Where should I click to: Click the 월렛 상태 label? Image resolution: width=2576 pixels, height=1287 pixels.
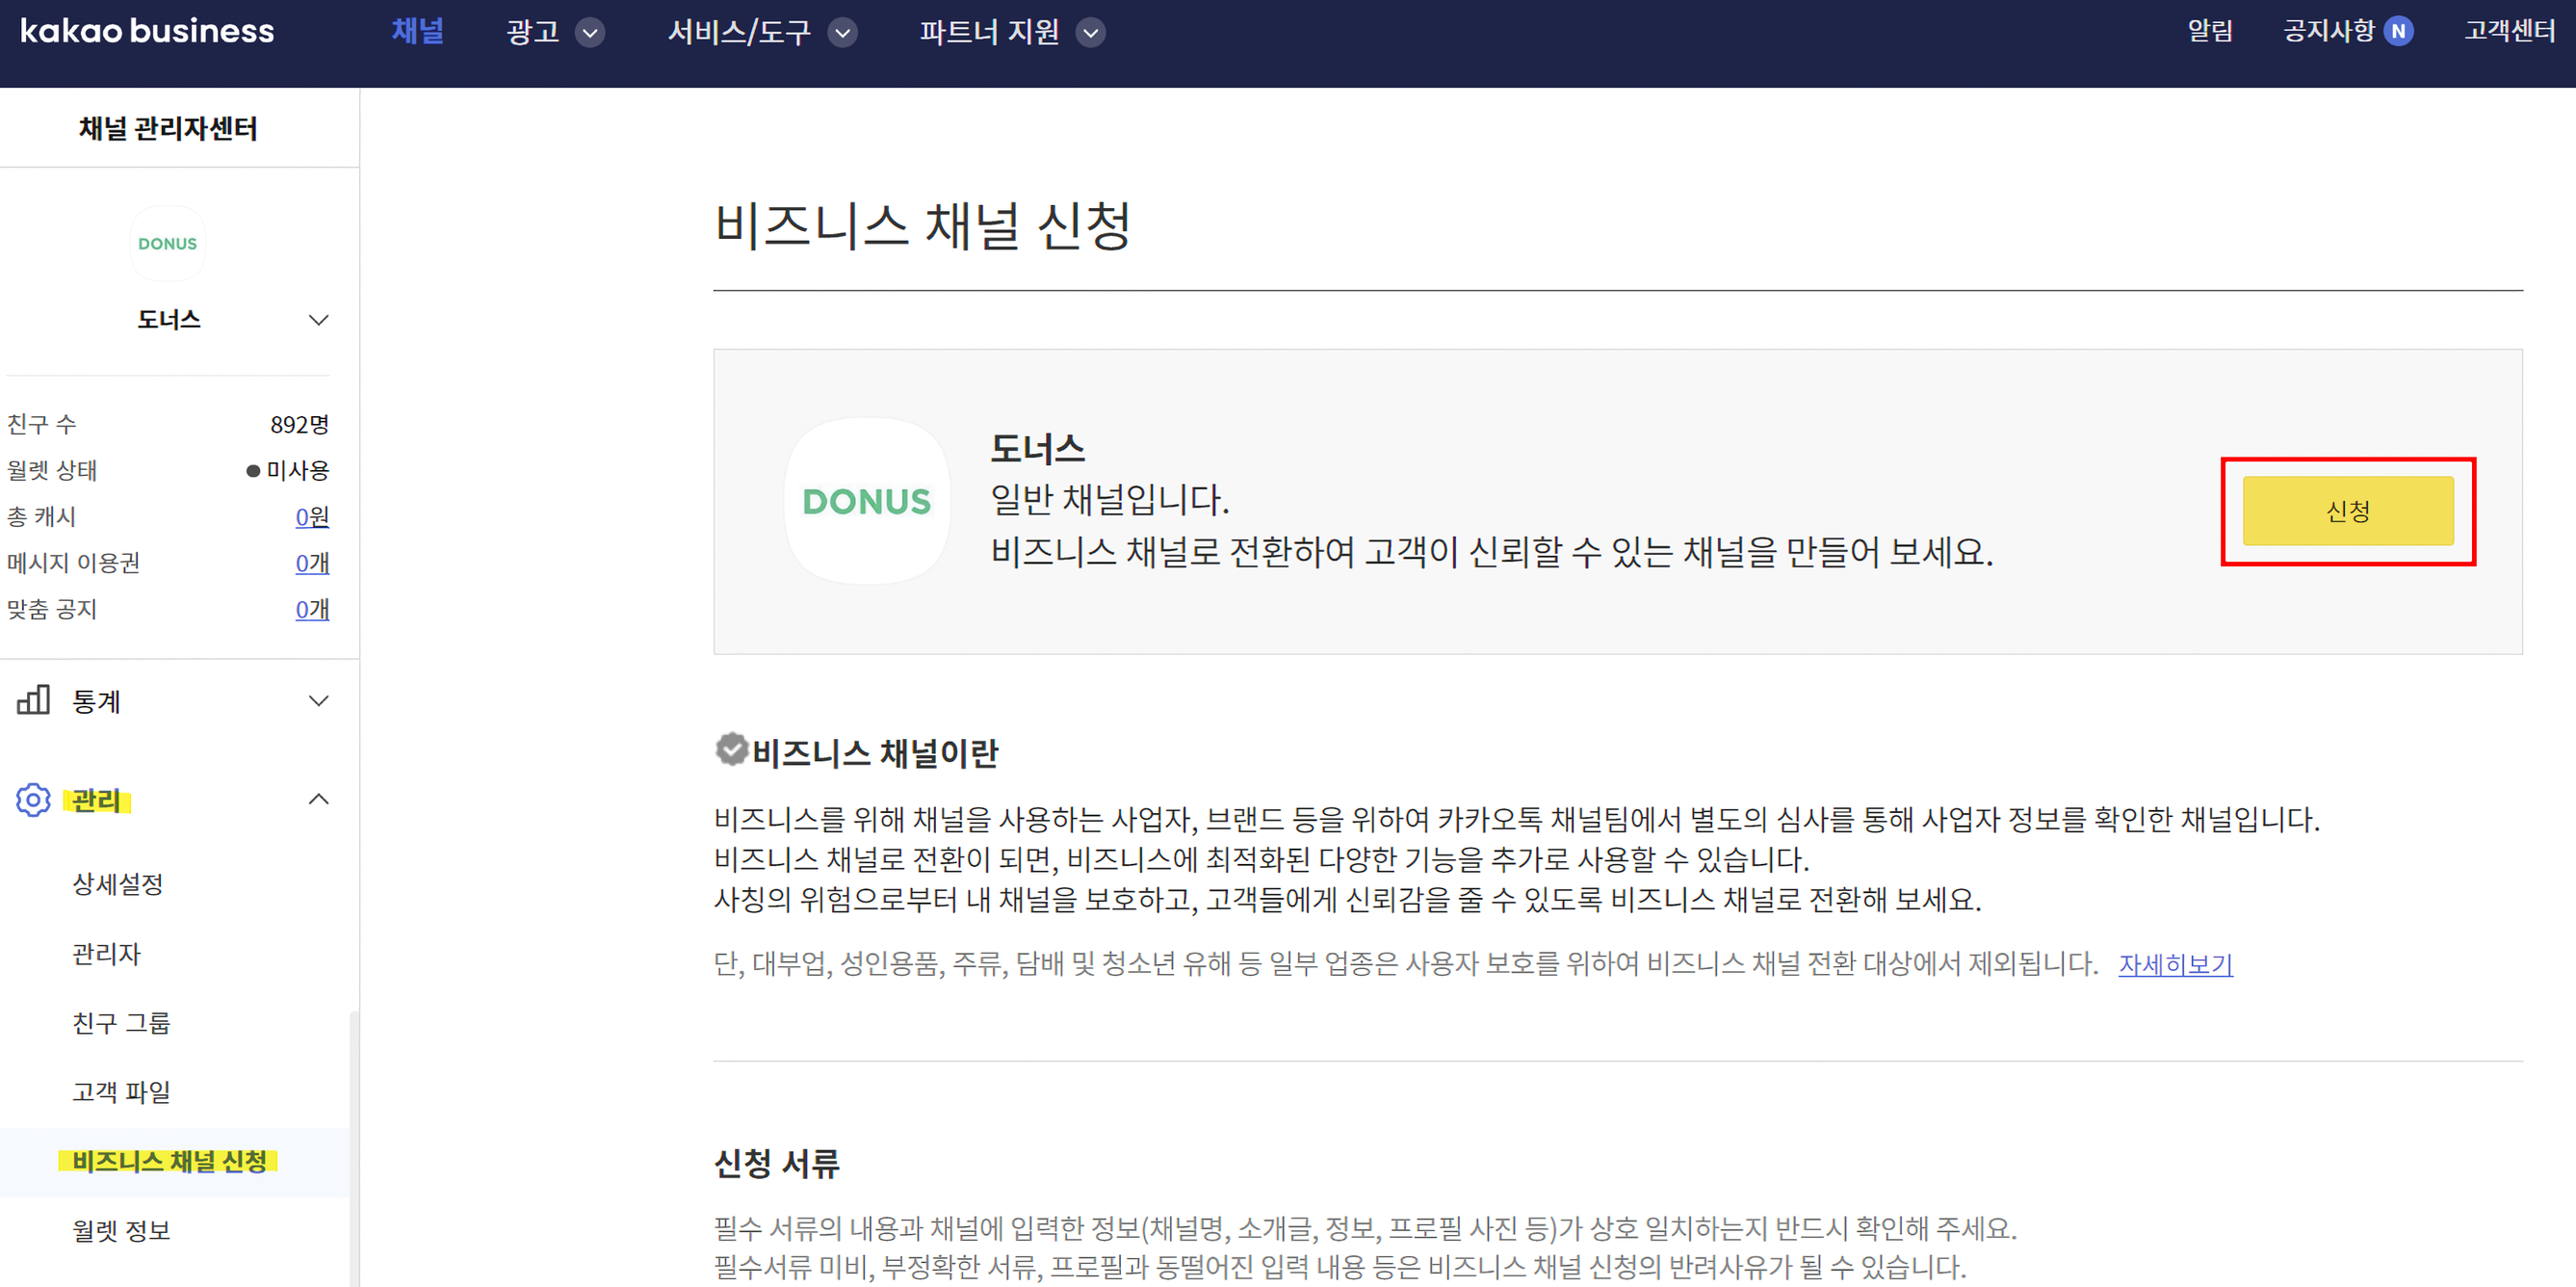pyautogui.click(x=52, y=471)
